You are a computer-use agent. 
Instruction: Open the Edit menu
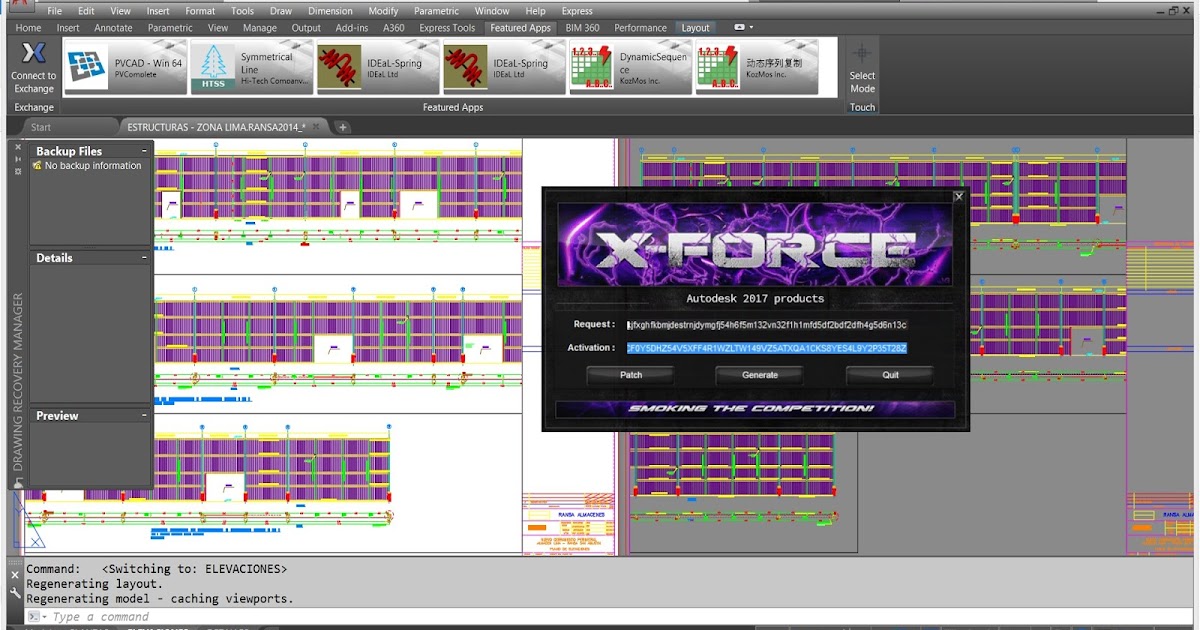[87, 11]
